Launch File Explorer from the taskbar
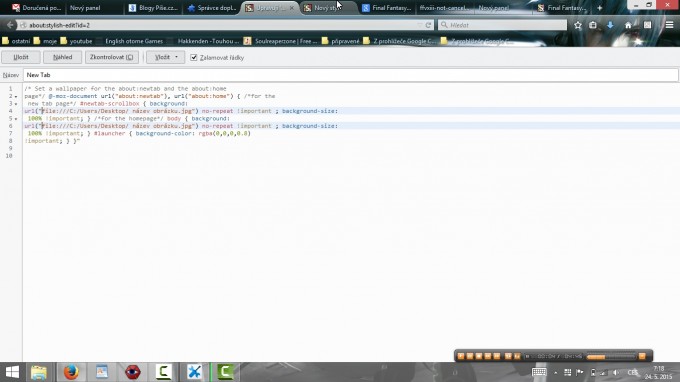The image size is (680, 382). coord(39,372)
